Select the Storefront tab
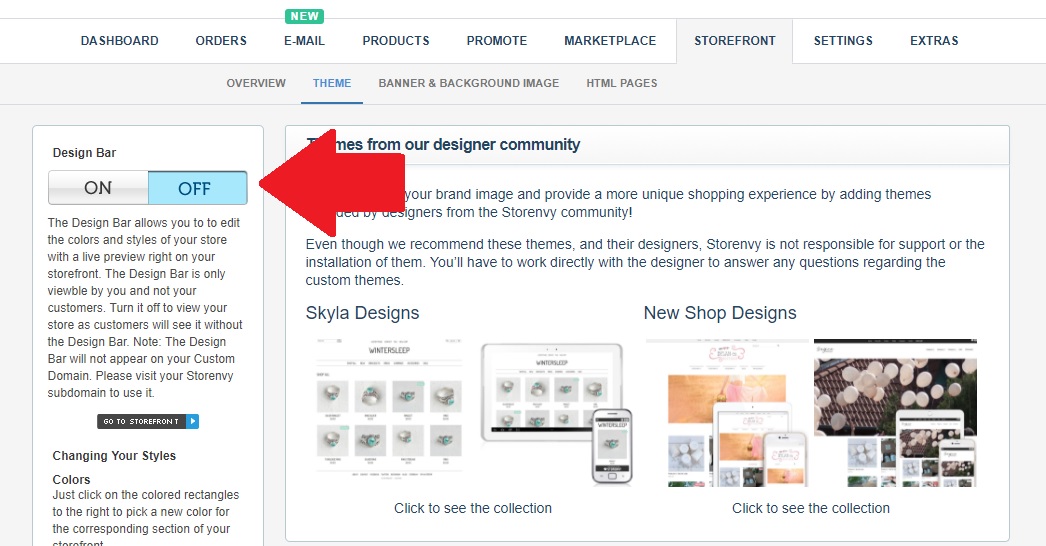This screenshot has width=1046, height=546. tap(734, 41)
